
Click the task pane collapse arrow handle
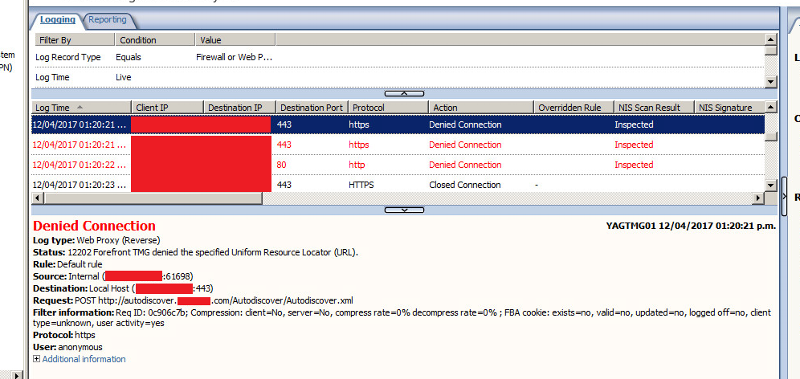(785, 197)
